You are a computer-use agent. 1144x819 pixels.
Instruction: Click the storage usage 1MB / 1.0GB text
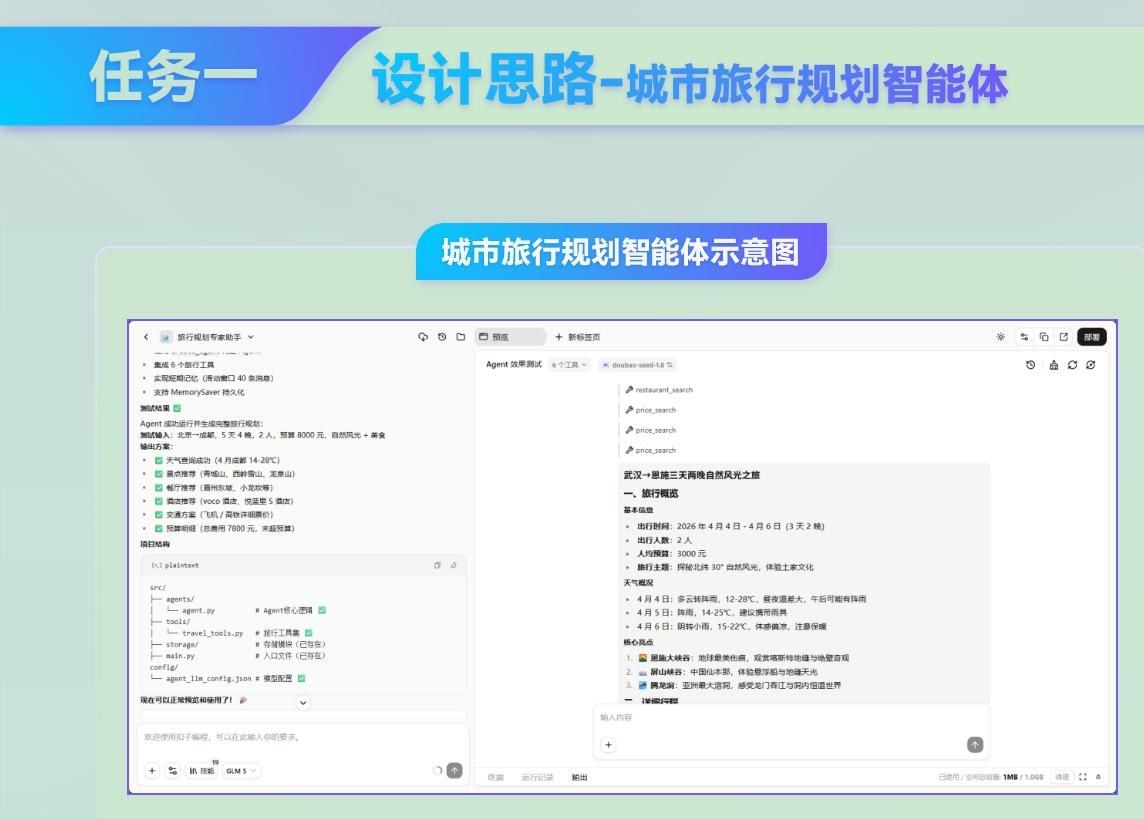(x=1023, y=777)
